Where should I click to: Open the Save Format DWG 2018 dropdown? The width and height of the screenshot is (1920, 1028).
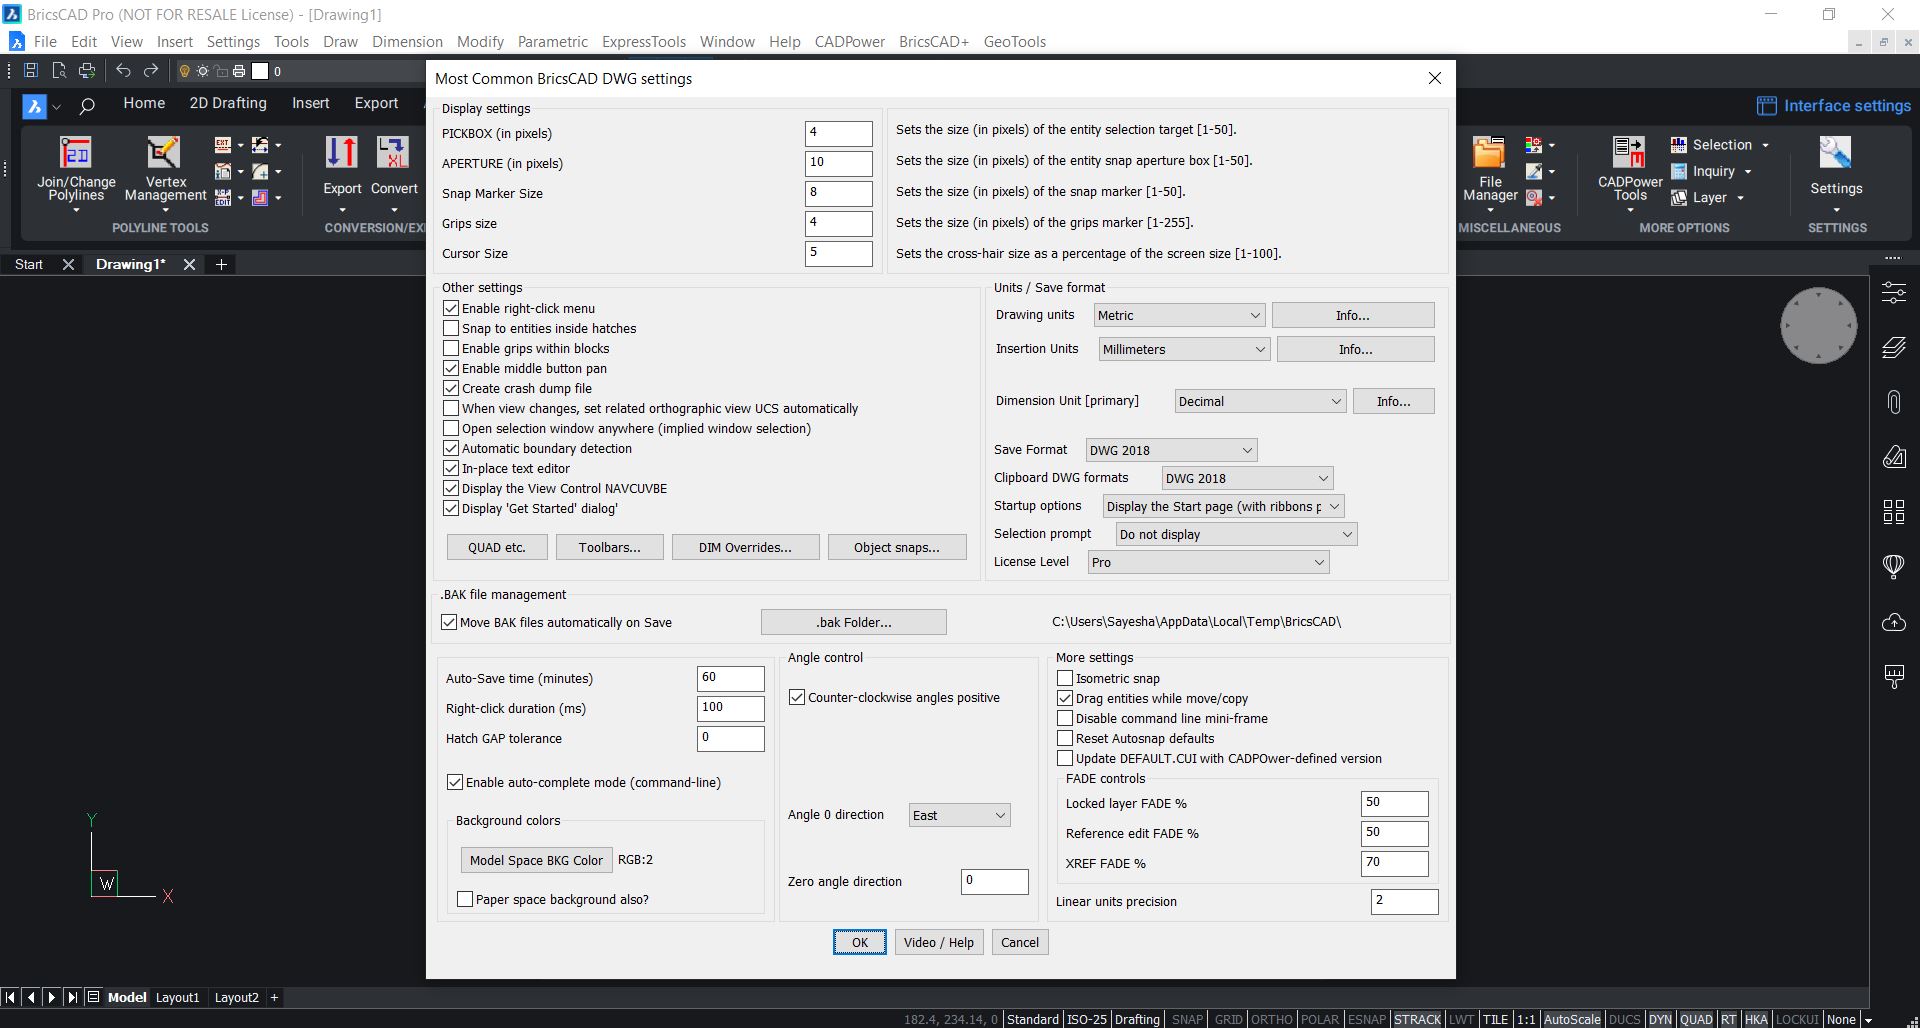pos(1171,451)
